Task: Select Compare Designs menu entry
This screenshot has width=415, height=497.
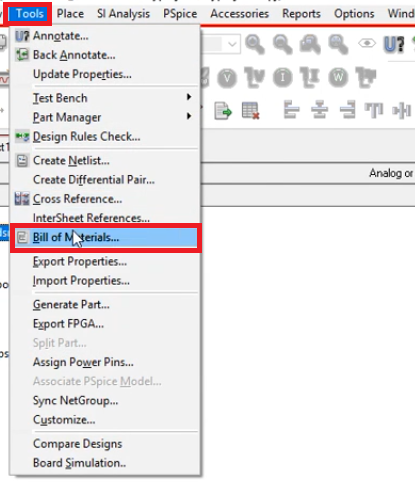Action: [104, 444]
